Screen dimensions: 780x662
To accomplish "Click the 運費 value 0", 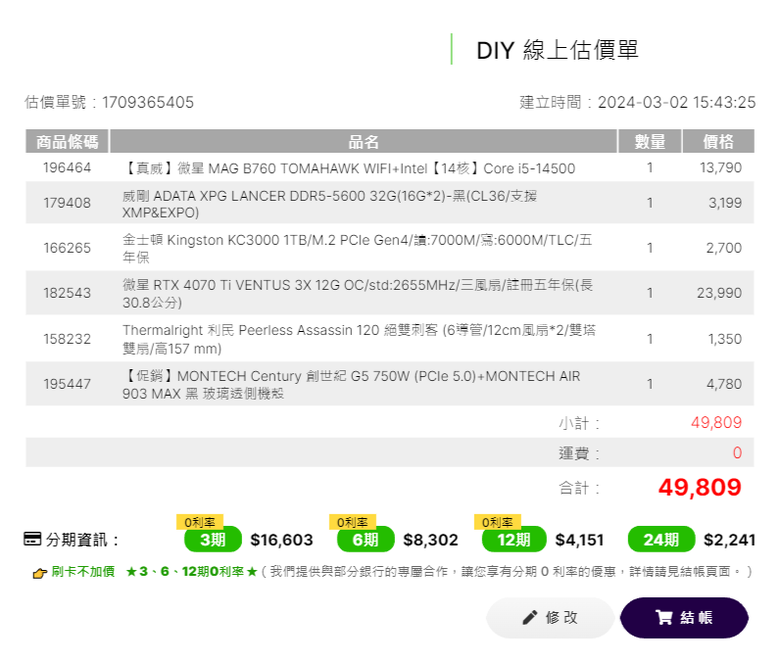I will 737,453.
